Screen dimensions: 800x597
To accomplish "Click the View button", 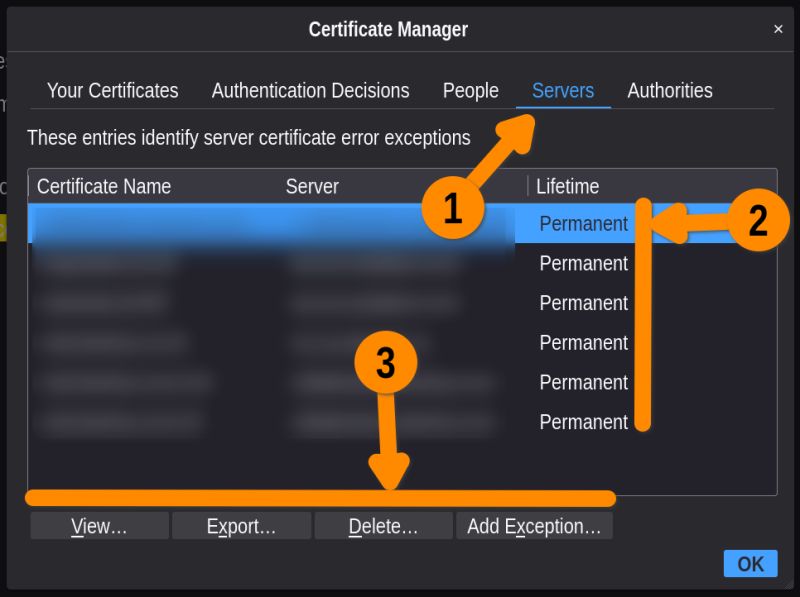I will (x=98, y=525).
